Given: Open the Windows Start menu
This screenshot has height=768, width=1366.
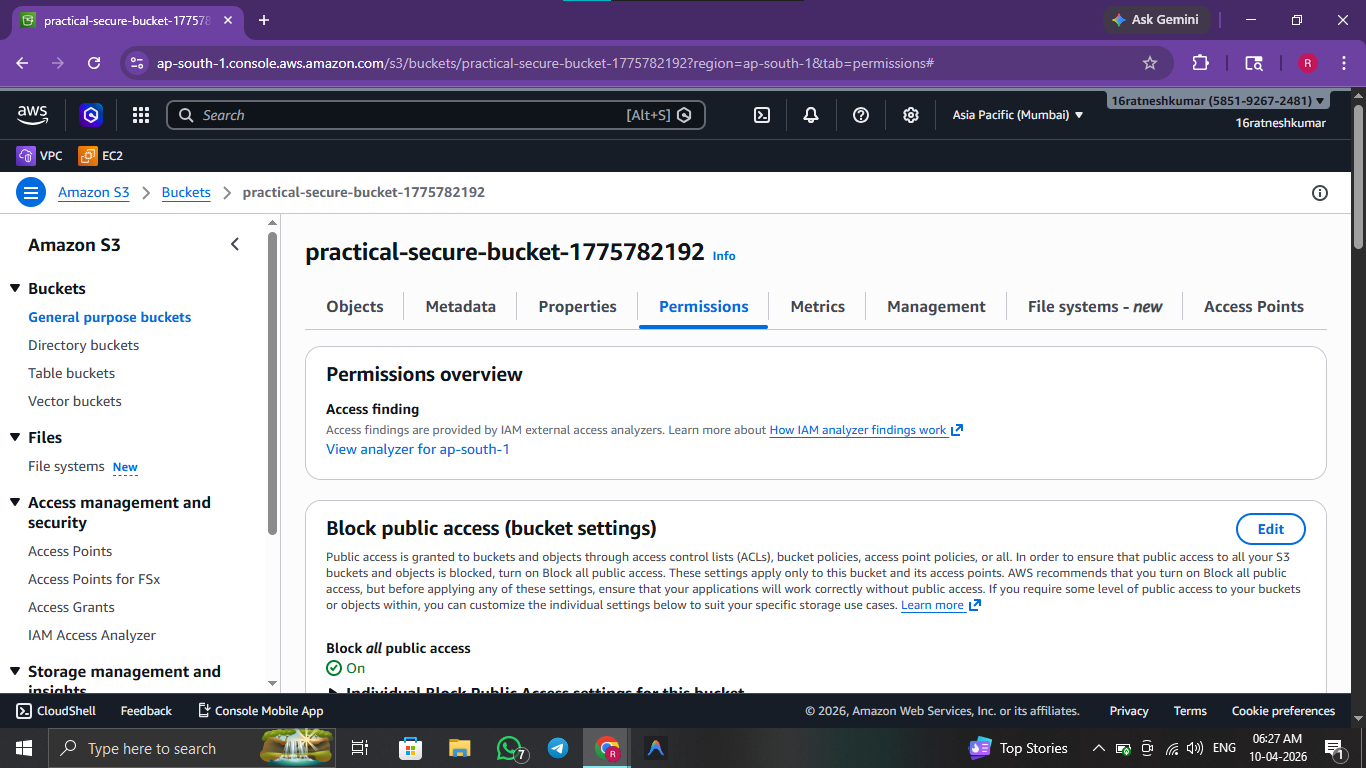Looking at the screenshot, I should pos(23,748).
